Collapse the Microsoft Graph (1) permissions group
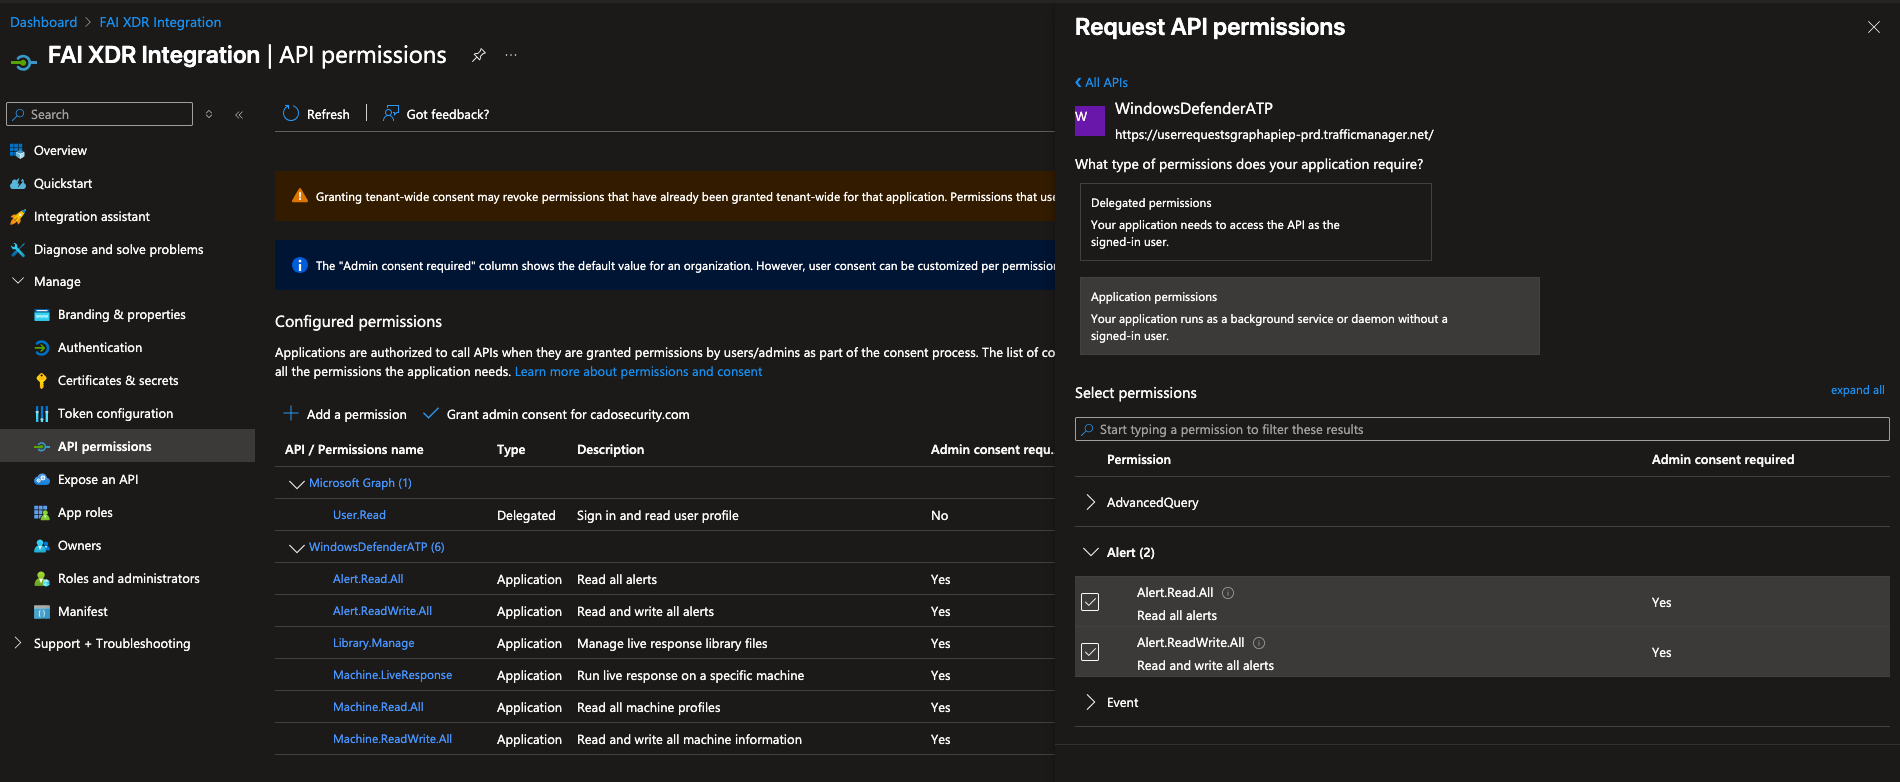This screenshot has height=782, width=1900. 296,484
